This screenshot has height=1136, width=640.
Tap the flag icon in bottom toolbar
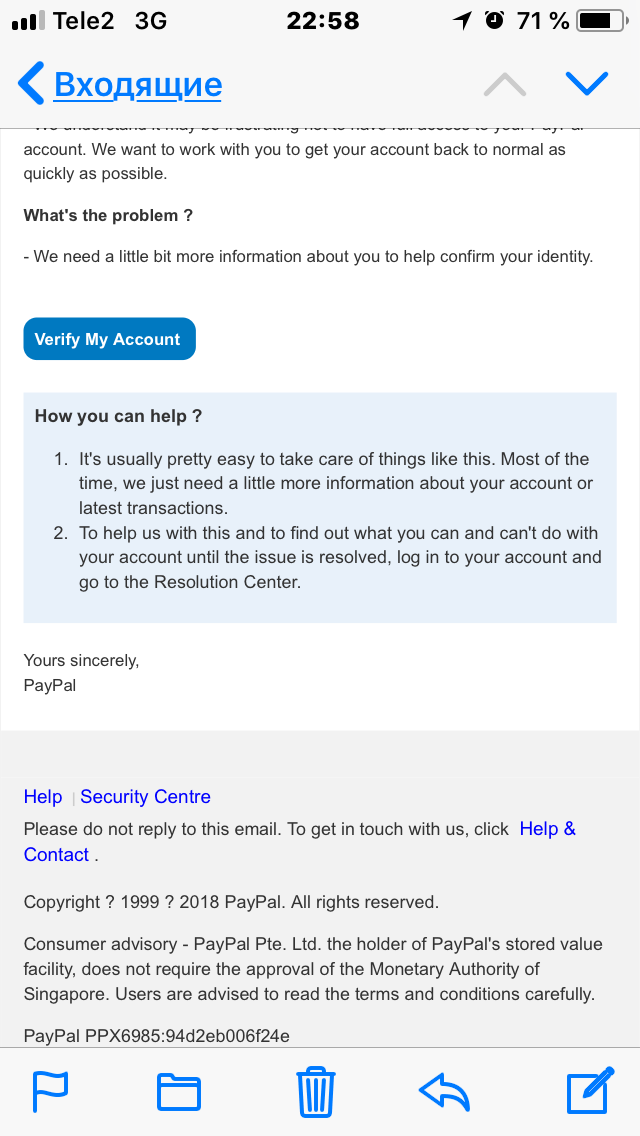50,1092
